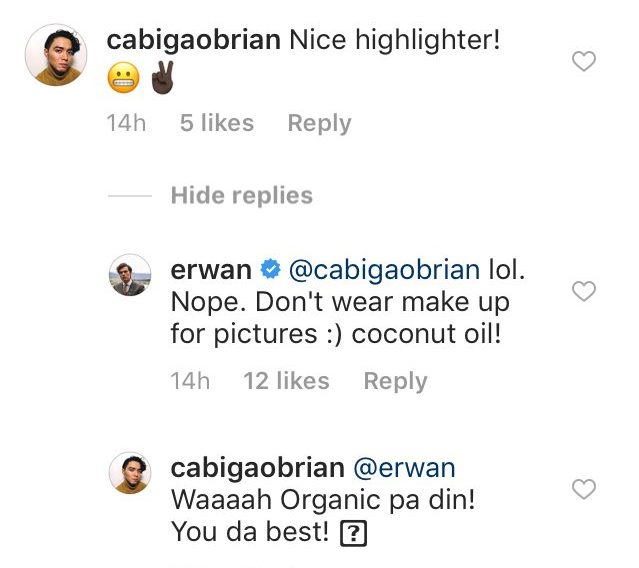
Task: Tap the @cabigaobrian mention in erwan's reply
Action: pos(384,270)
